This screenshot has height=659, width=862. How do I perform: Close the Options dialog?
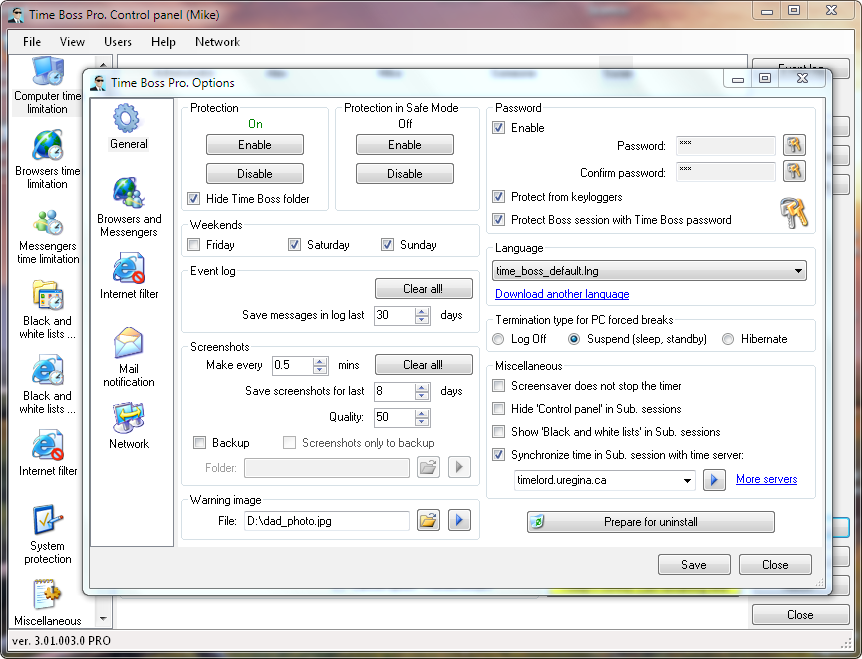click(x=775, y=564)
